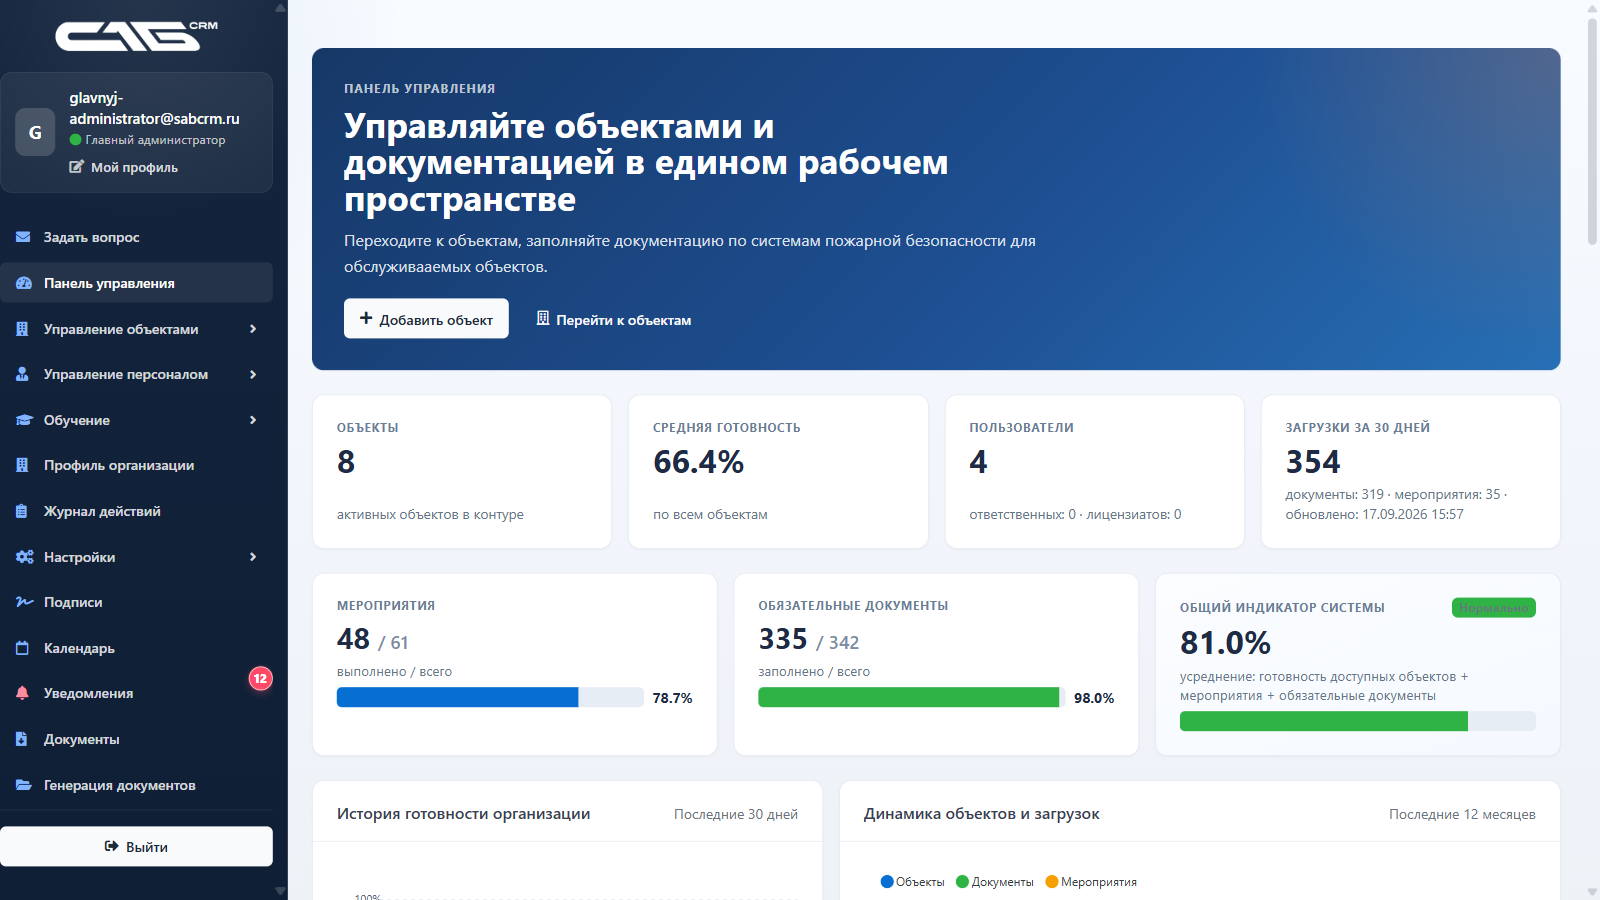
Task: Expand Настройки submenu chevron
Action: (253, 557)
